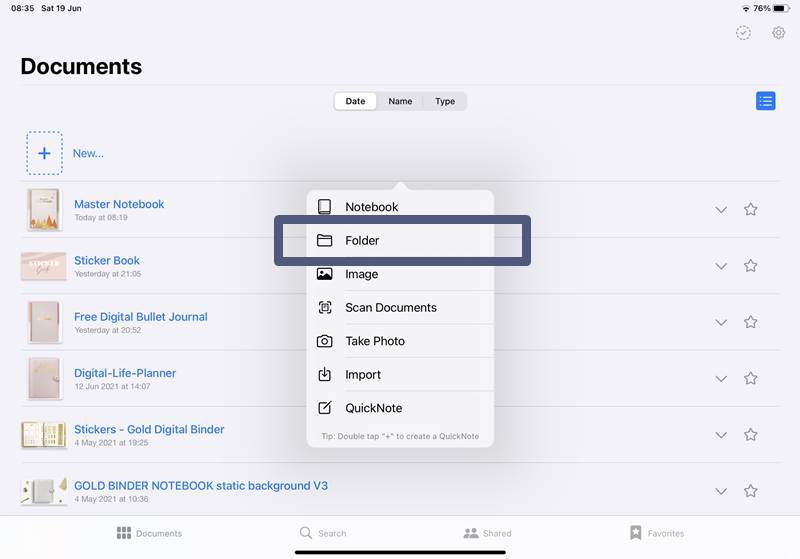Image resolution: width=800 pixels, height=559 pixels.
Task: Sort documents by Type
Action: pos(445,101)
